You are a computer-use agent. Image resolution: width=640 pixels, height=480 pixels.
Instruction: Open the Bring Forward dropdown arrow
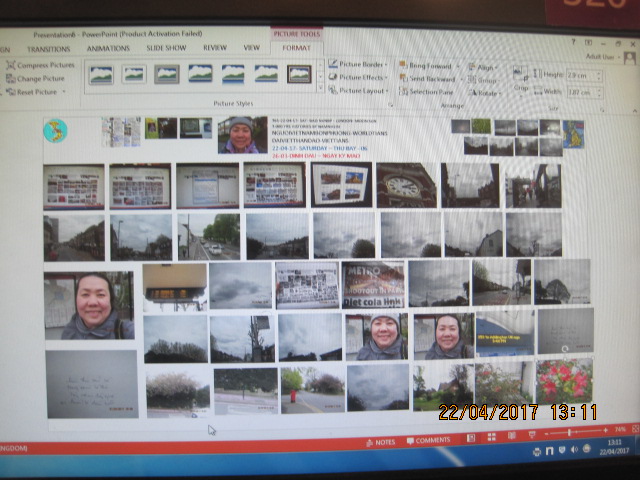[x=458, y=66]
